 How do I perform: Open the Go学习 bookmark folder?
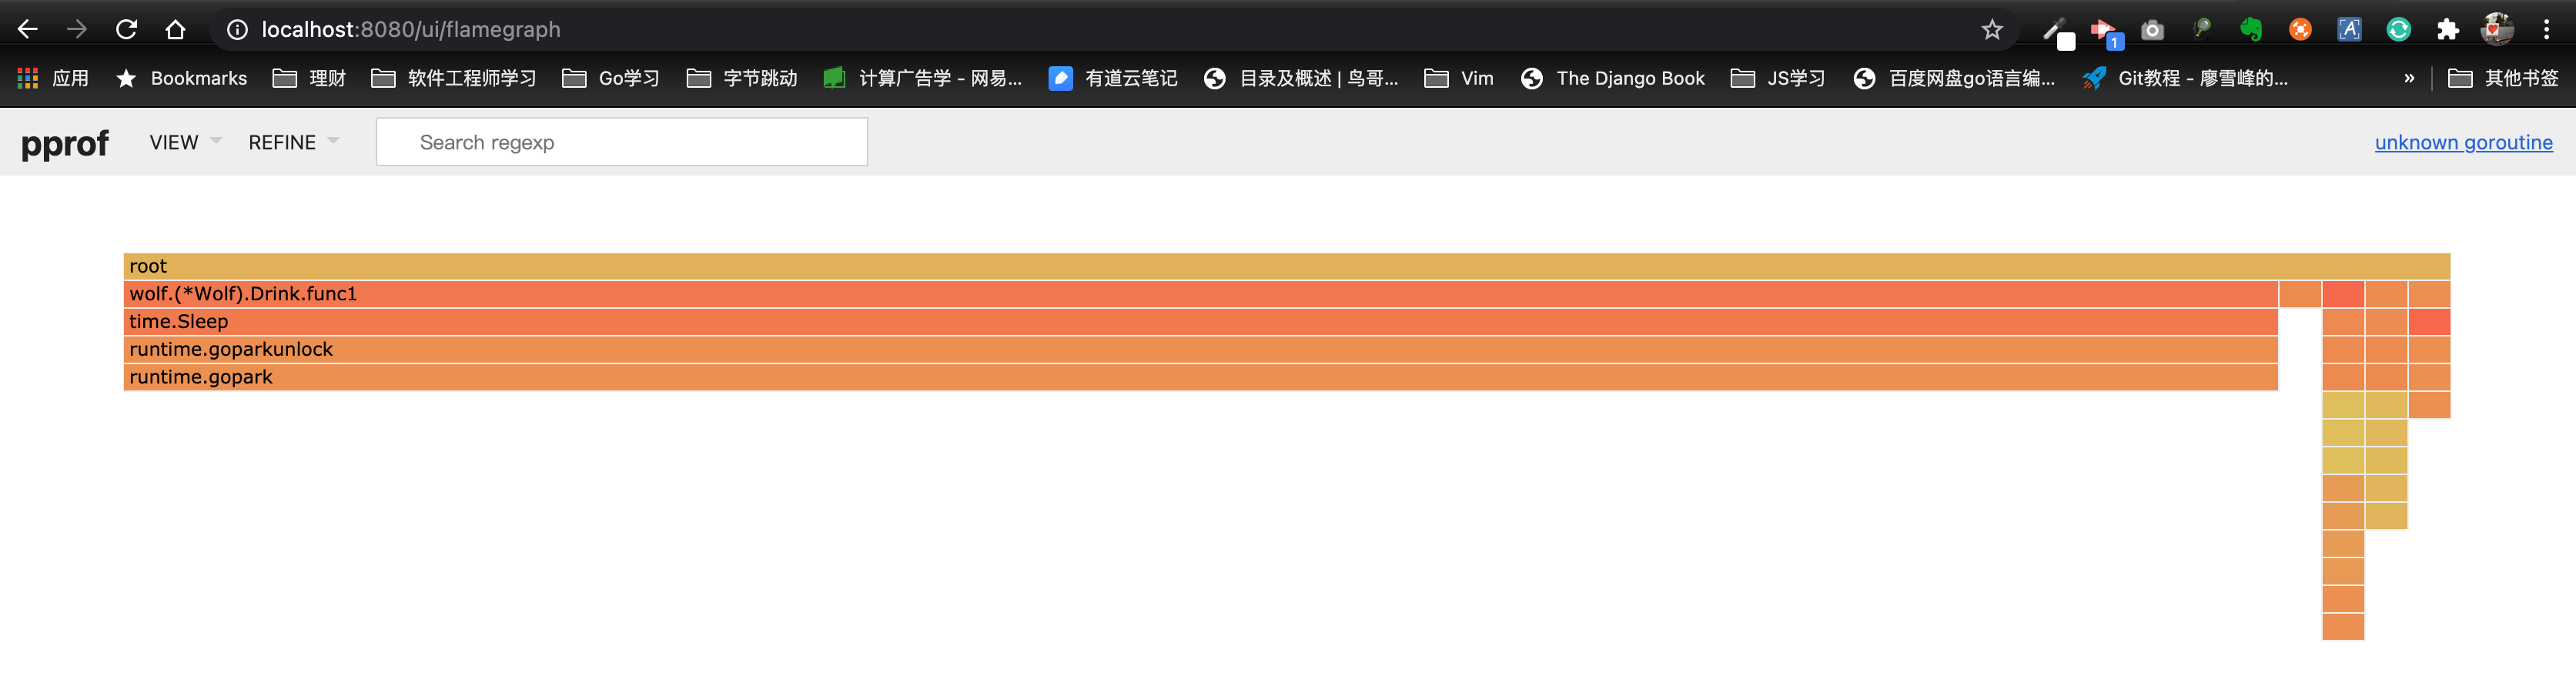click(611, 78)
